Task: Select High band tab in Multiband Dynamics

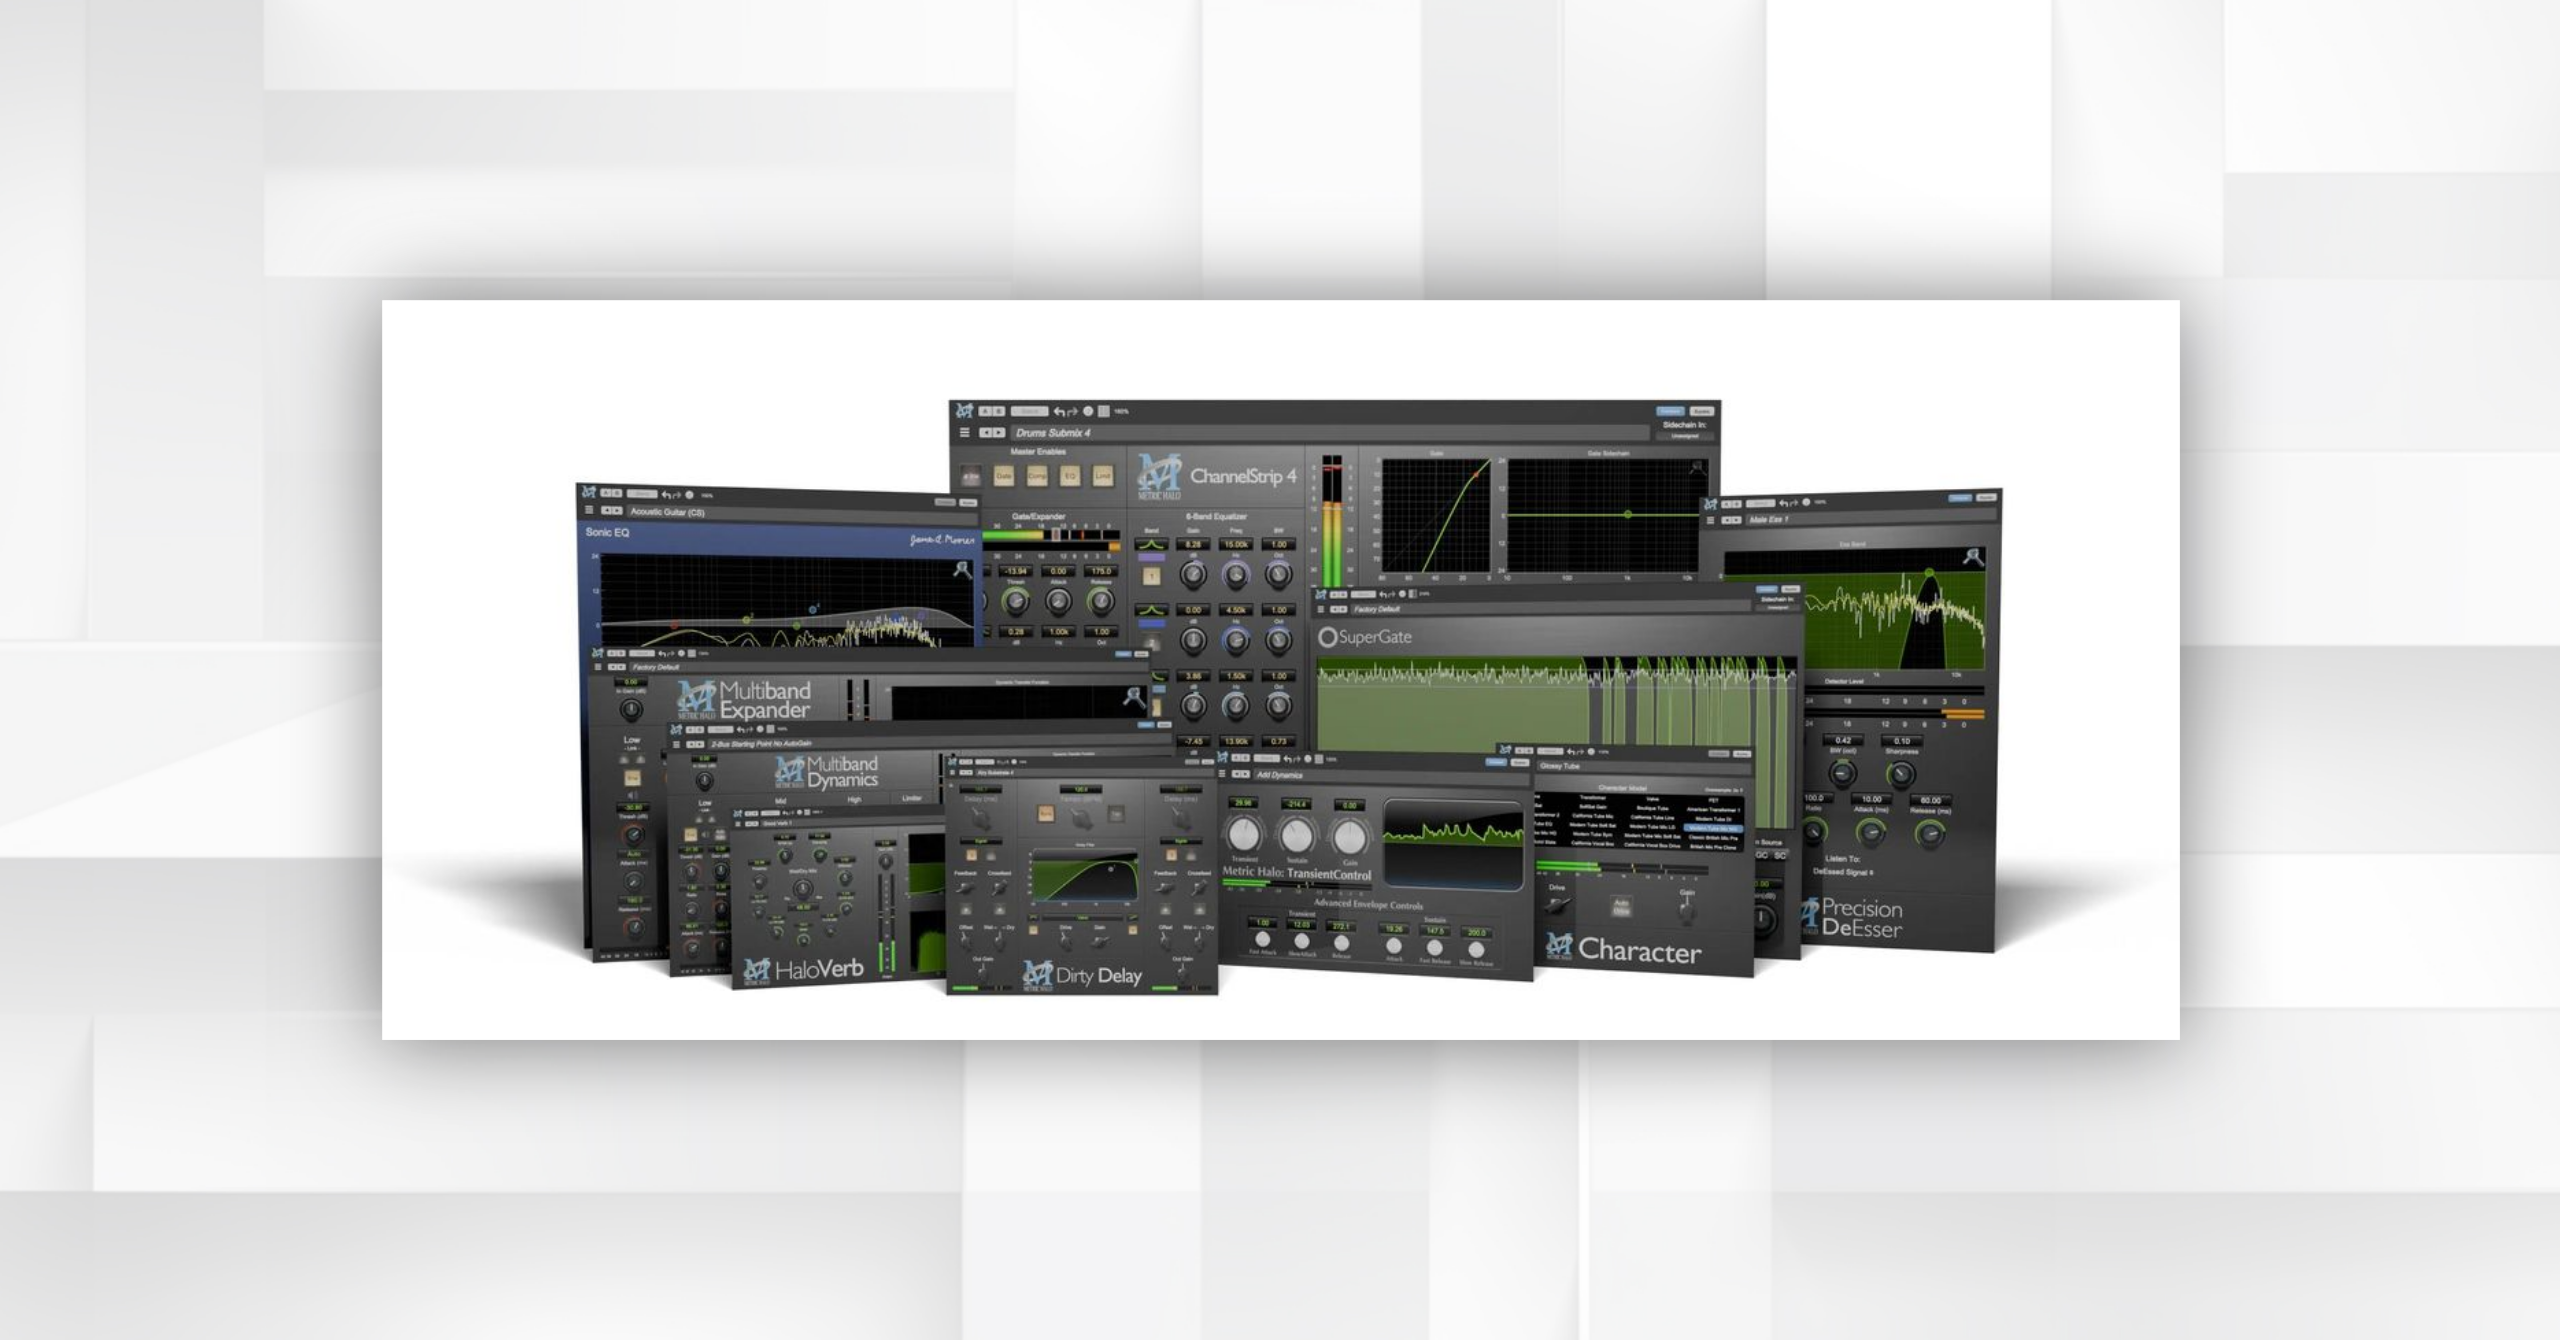Action: pos(854,800)
